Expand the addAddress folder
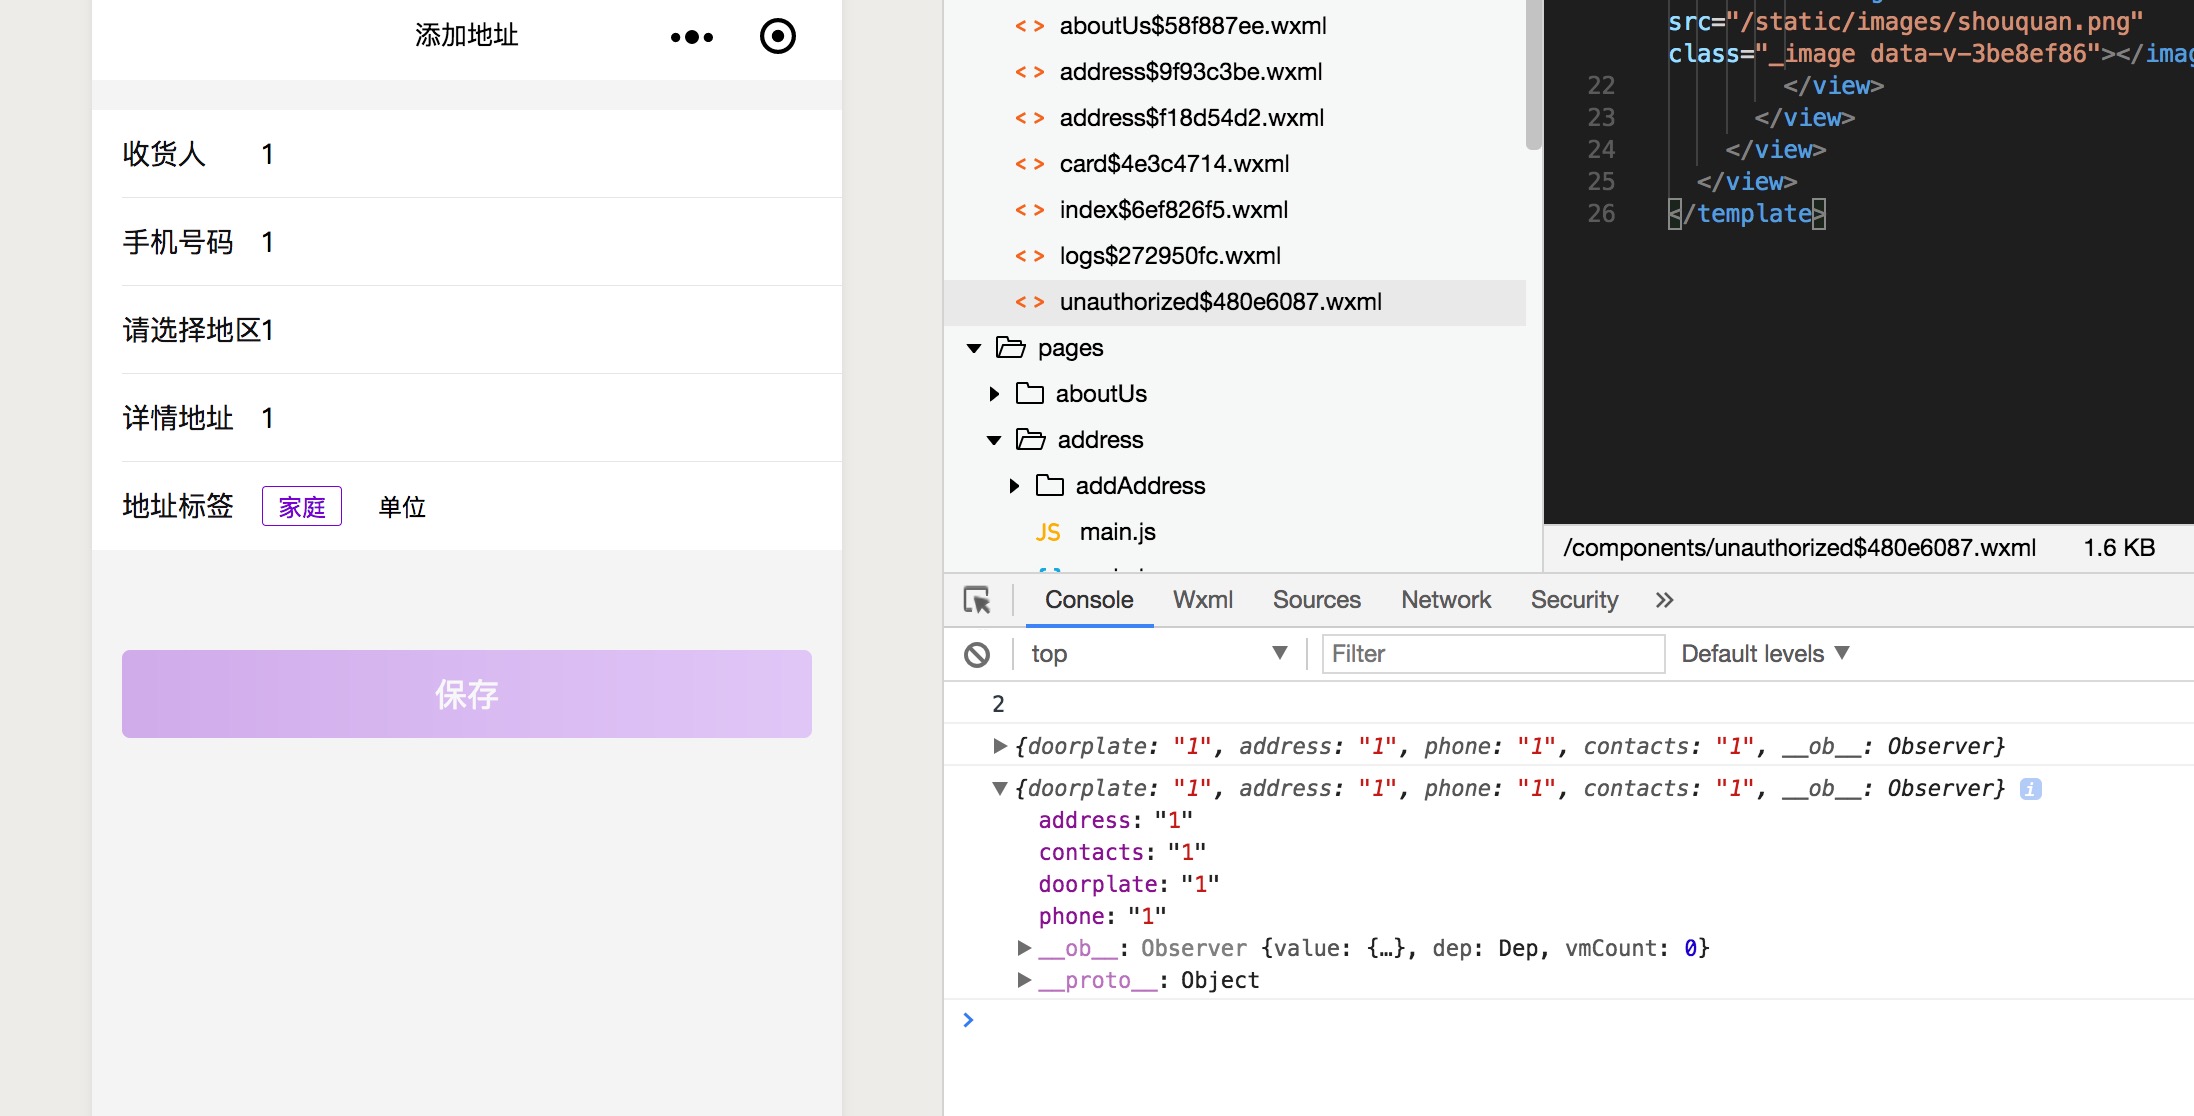2194x1116 pixels. click(x=1016, y=485)
